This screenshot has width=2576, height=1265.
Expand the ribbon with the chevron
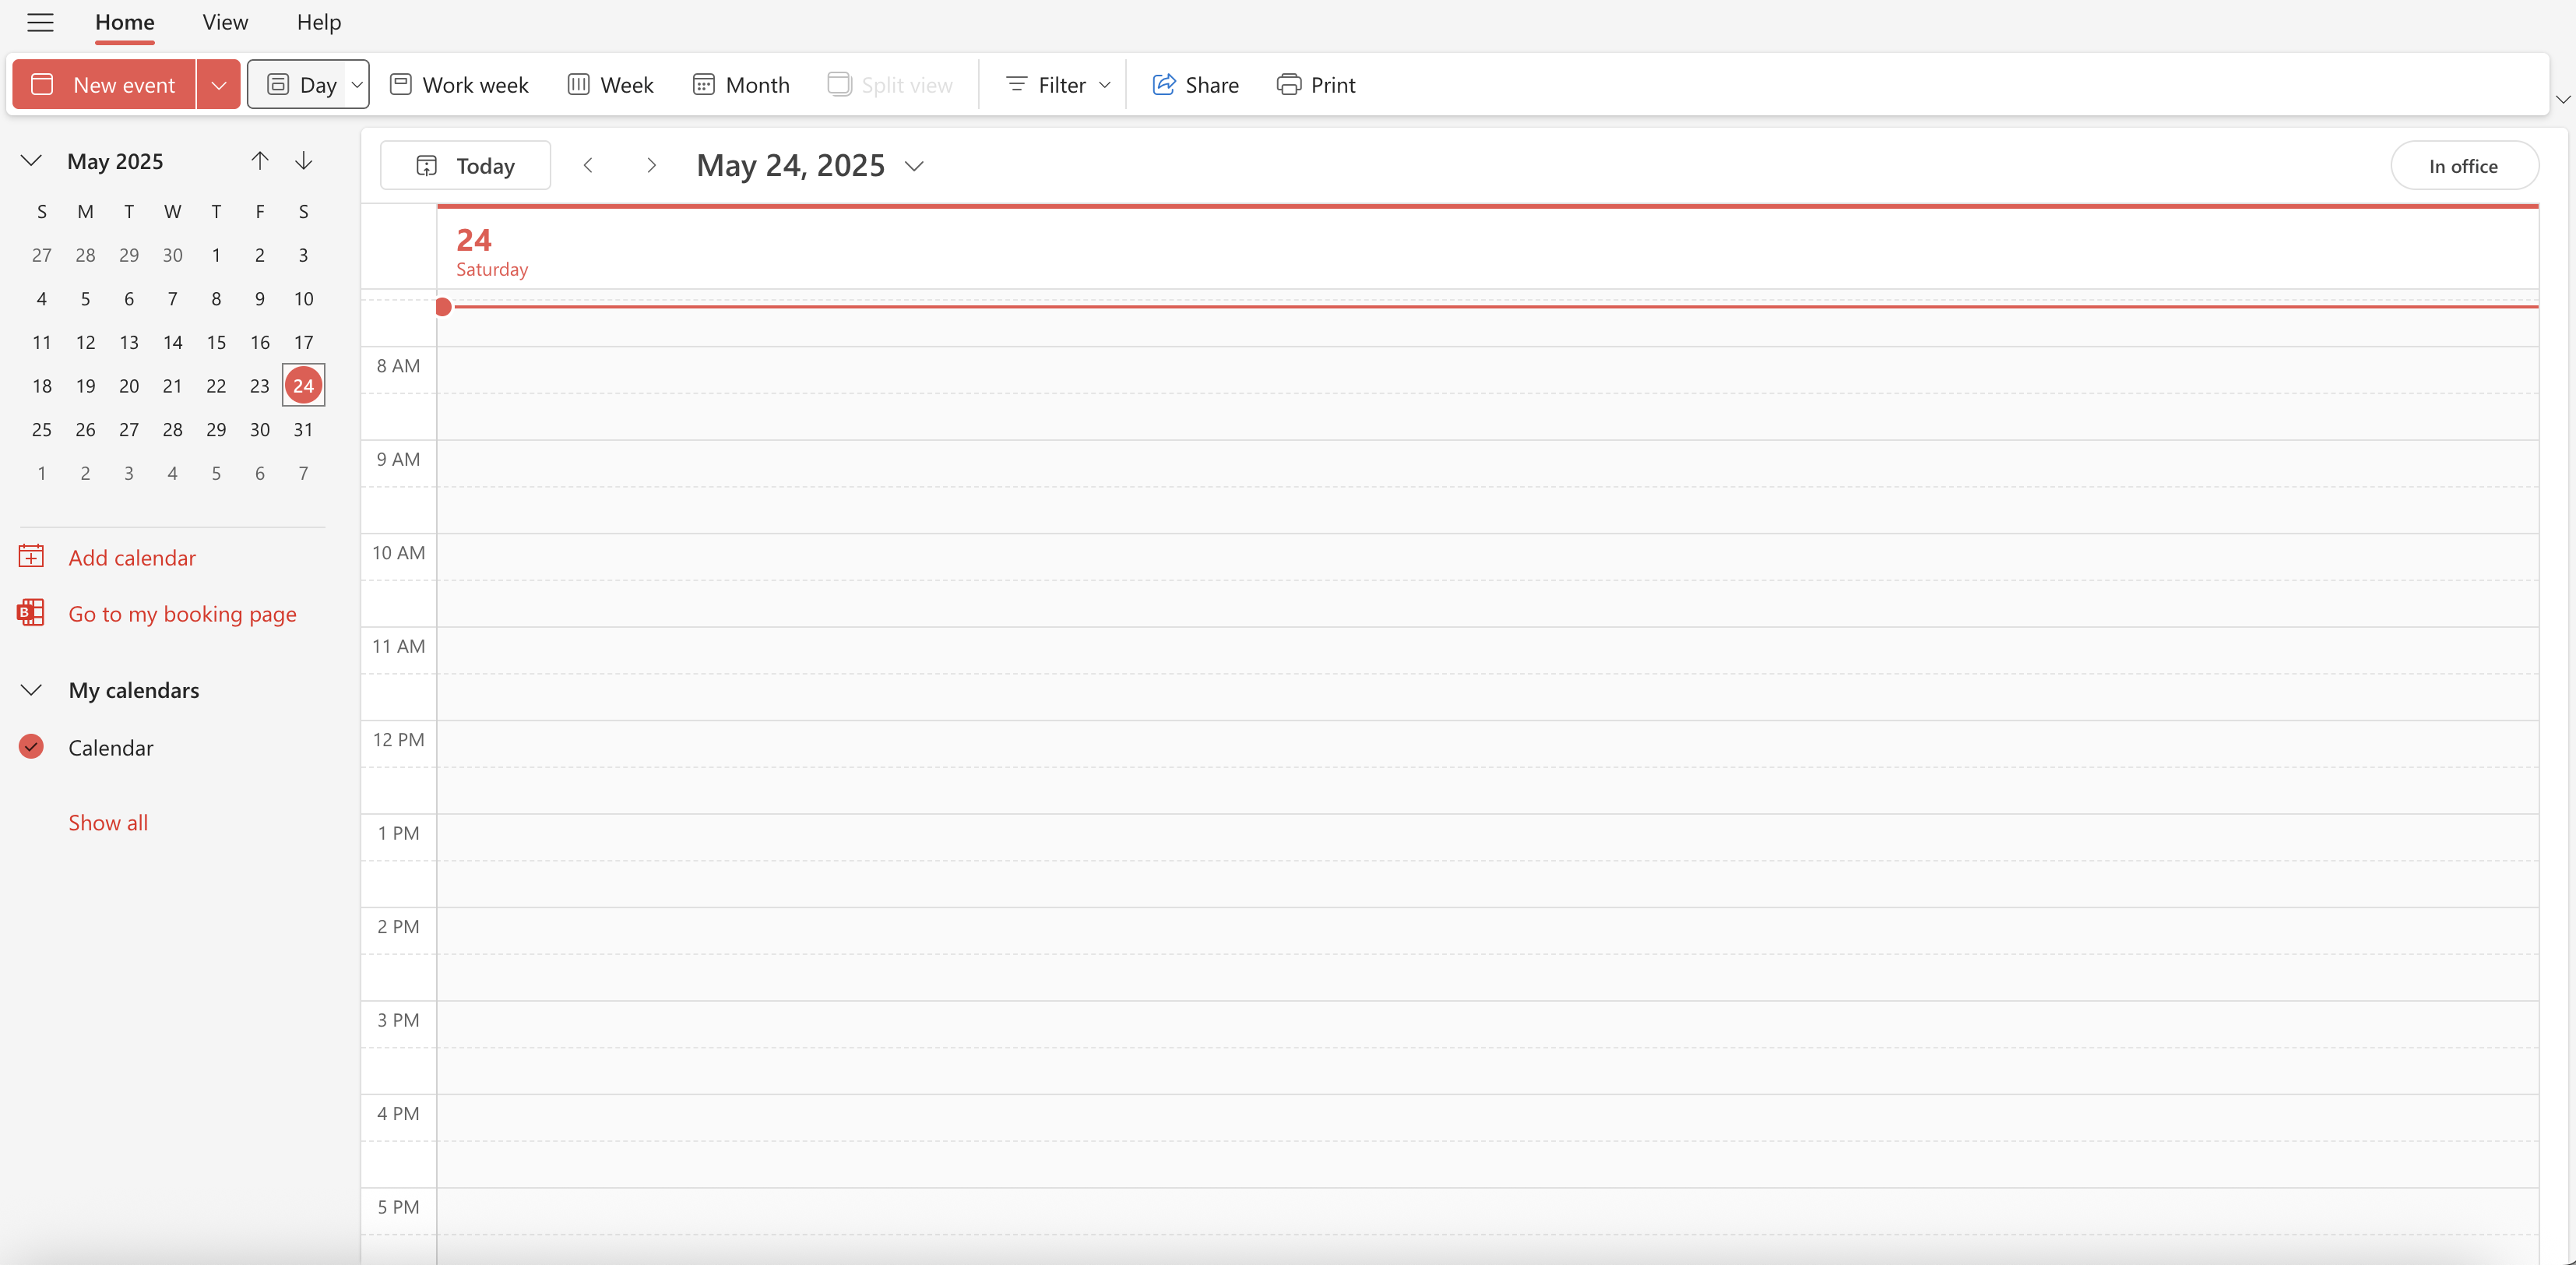click(2562, 99)
